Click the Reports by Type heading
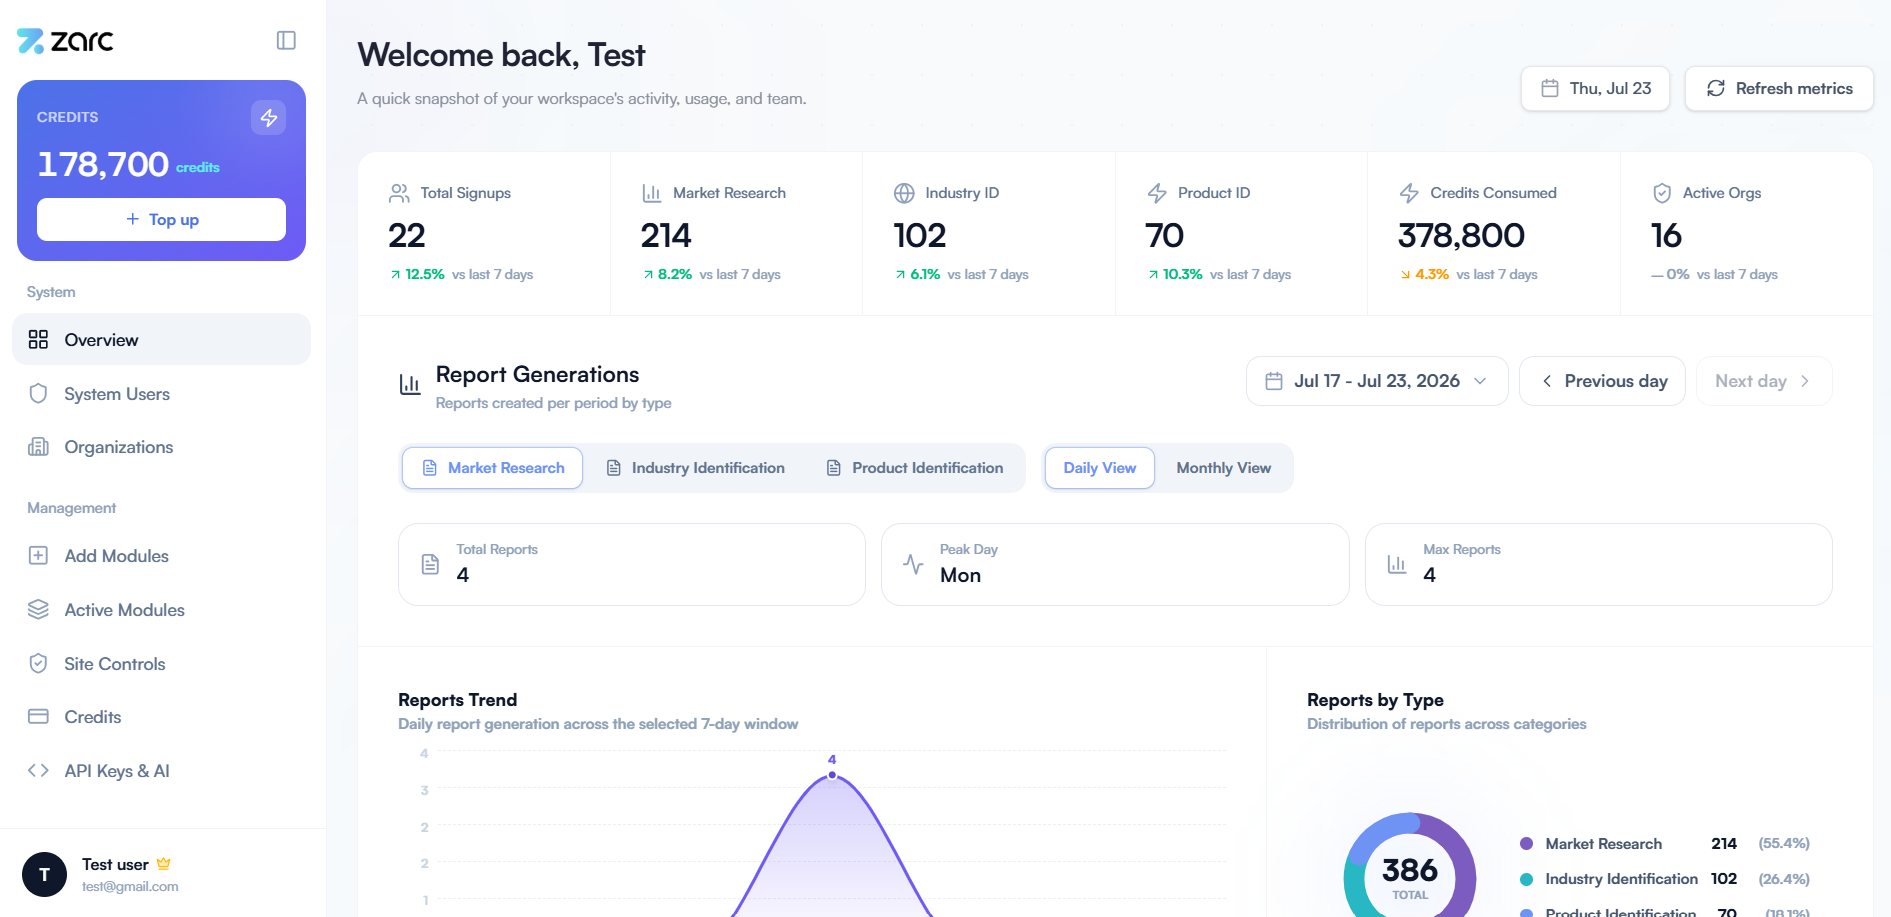 pyautogui.click(x=1375, y=700)
